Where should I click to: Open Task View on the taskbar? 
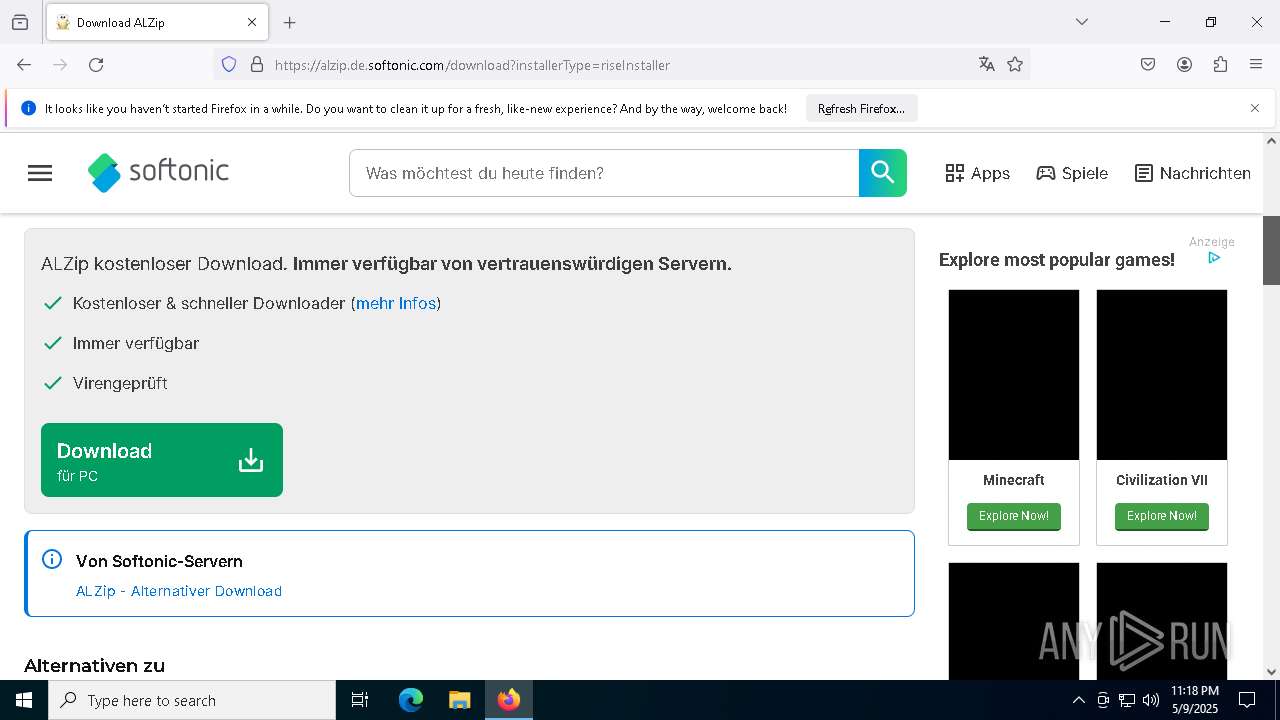(x=360, y=700)
